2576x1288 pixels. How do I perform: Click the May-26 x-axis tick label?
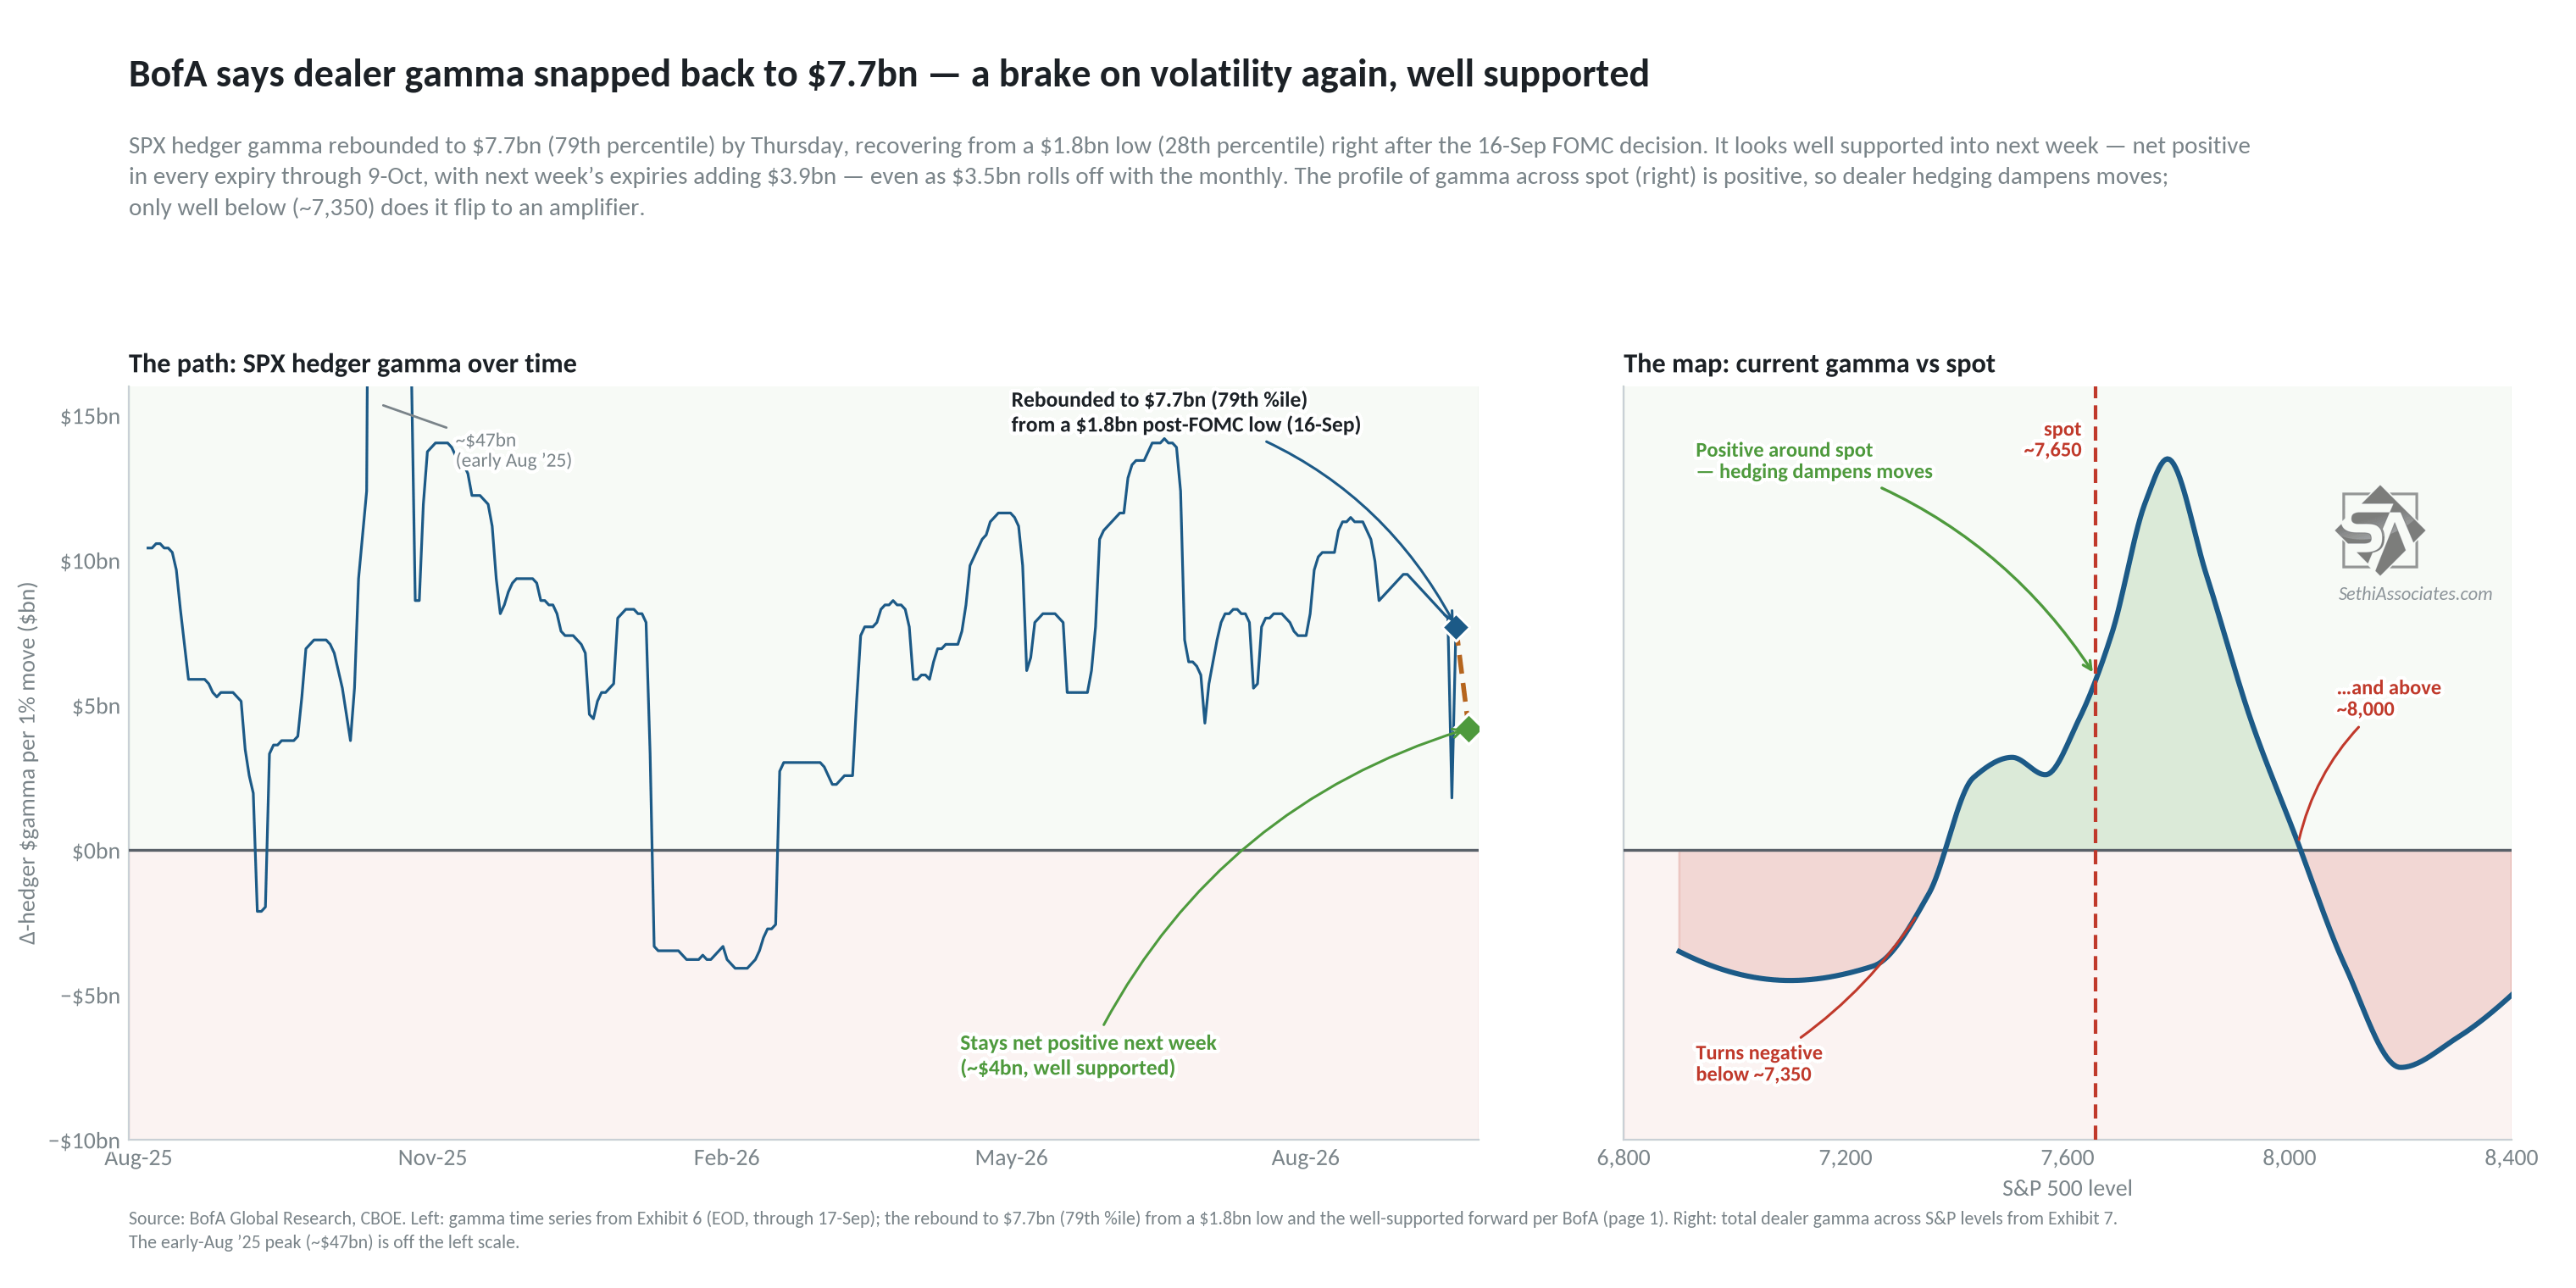tap(1011, 1158)
